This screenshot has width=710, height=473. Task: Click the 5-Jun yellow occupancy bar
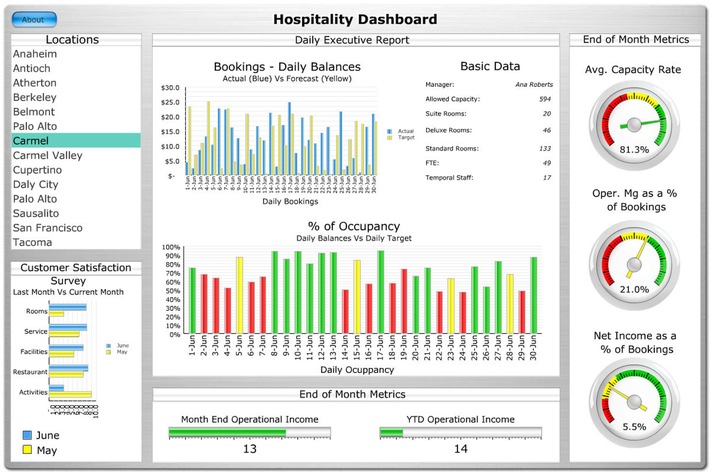[x=240, y=296]
